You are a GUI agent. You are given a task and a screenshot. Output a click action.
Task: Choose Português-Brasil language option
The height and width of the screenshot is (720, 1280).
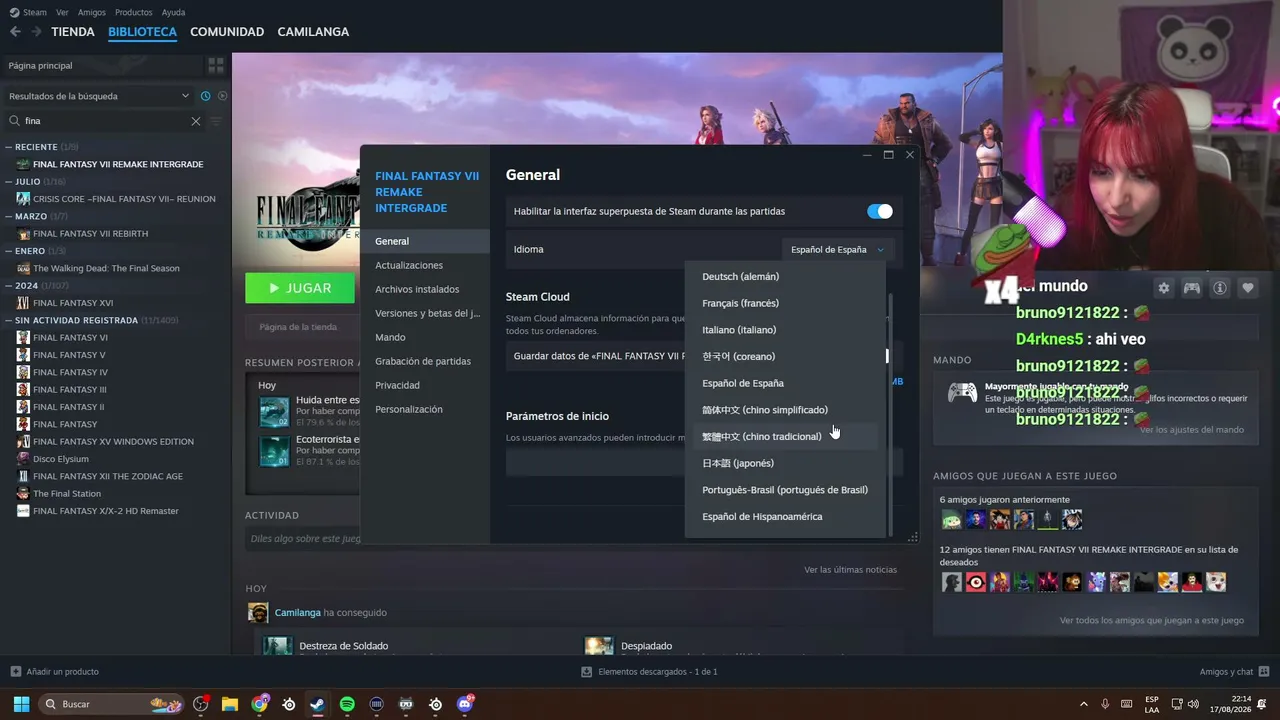(785, 490)
